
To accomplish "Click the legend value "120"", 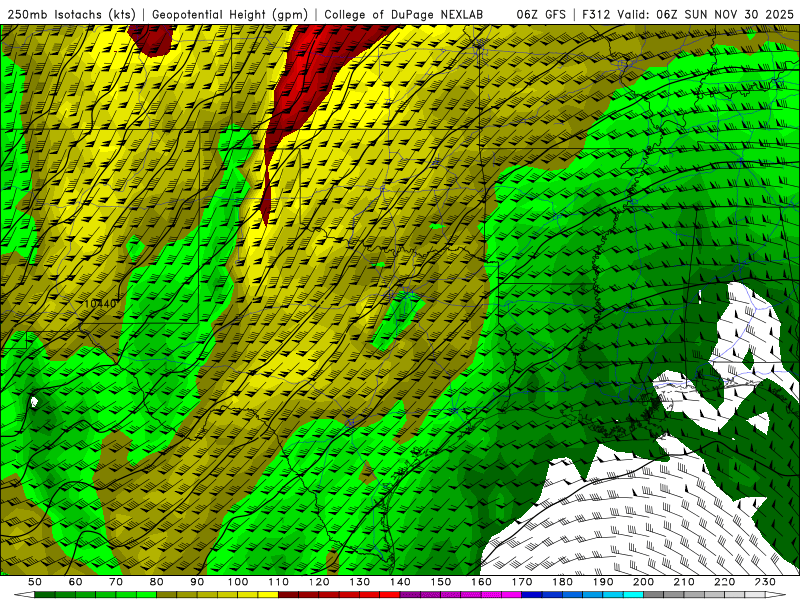I will [x=319, y=582].
